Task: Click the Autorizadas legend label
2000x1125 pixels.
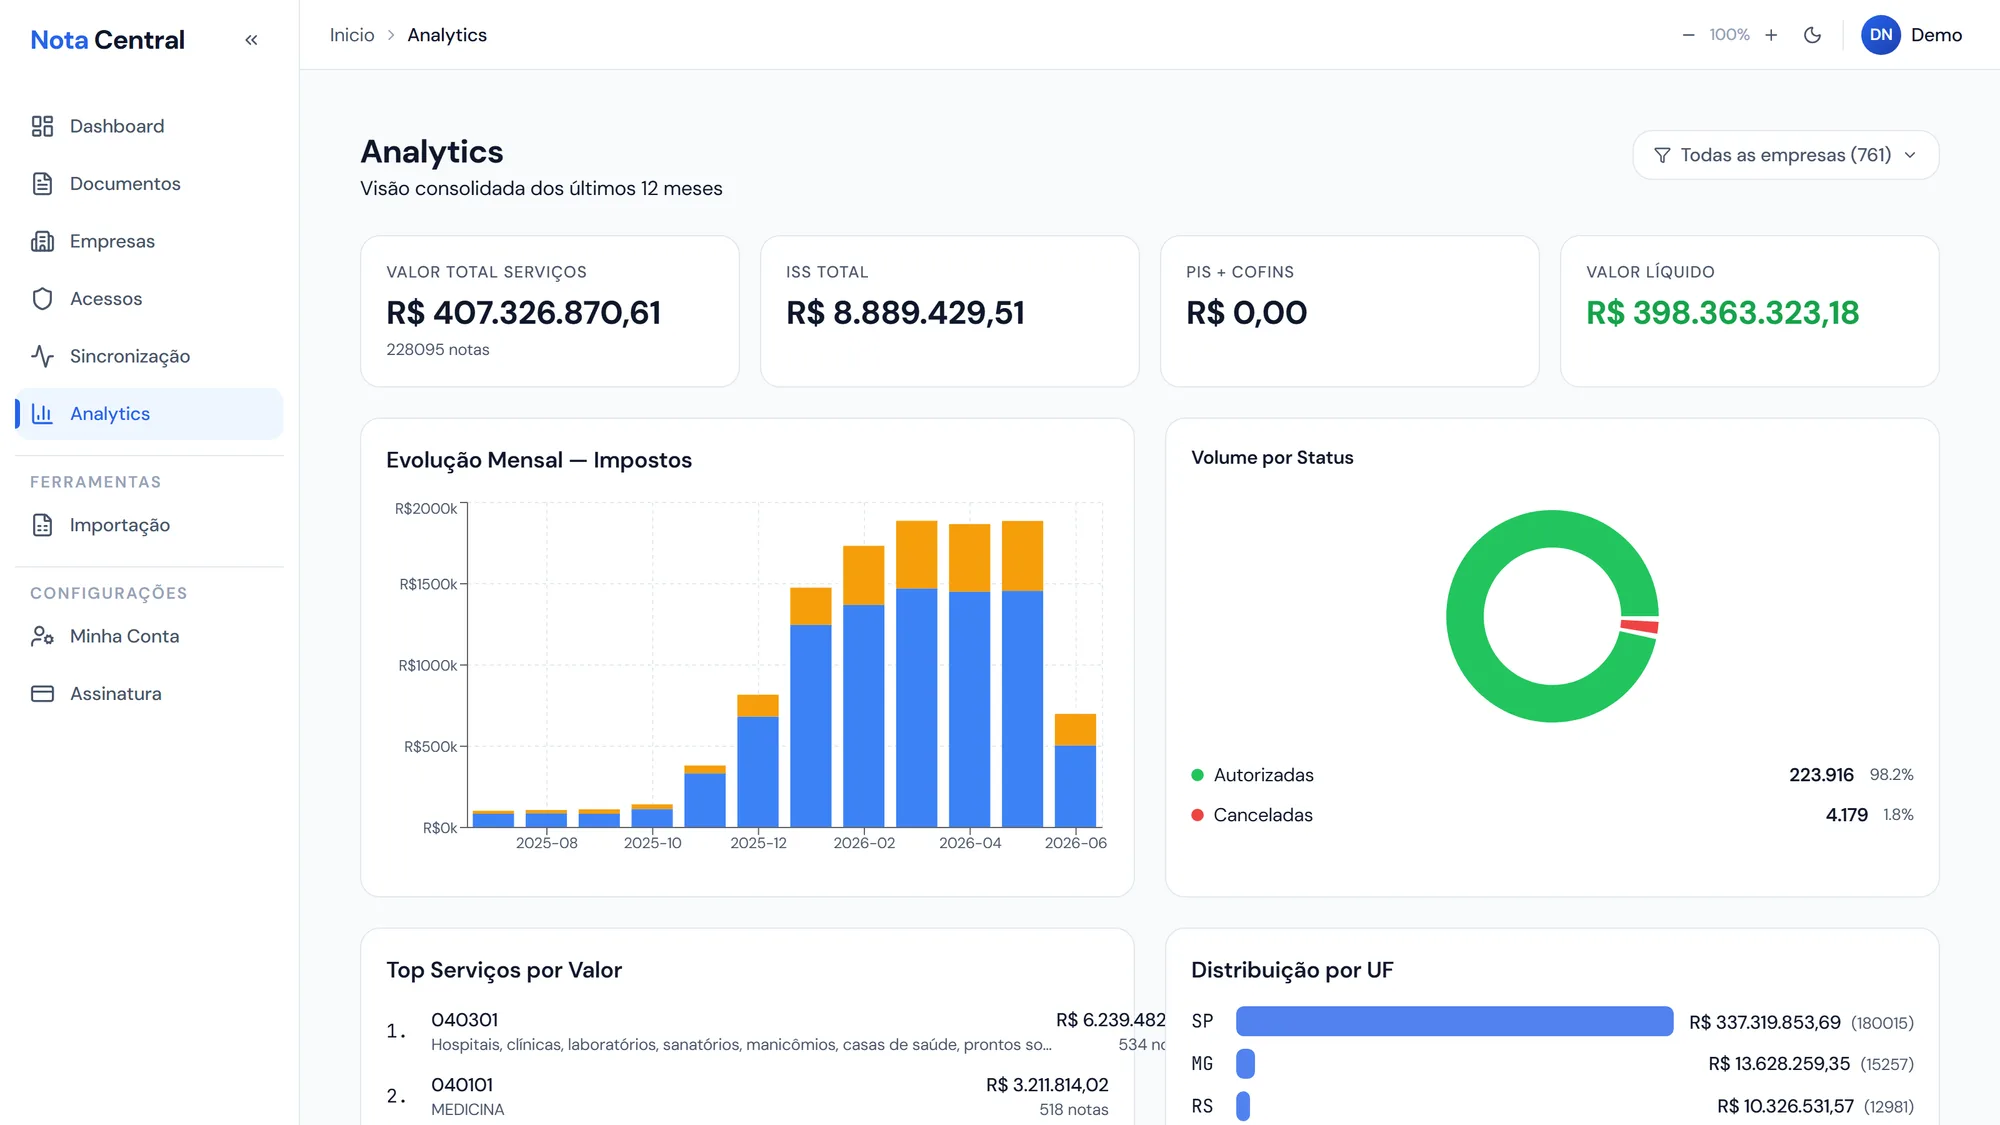Action: 1263,775
